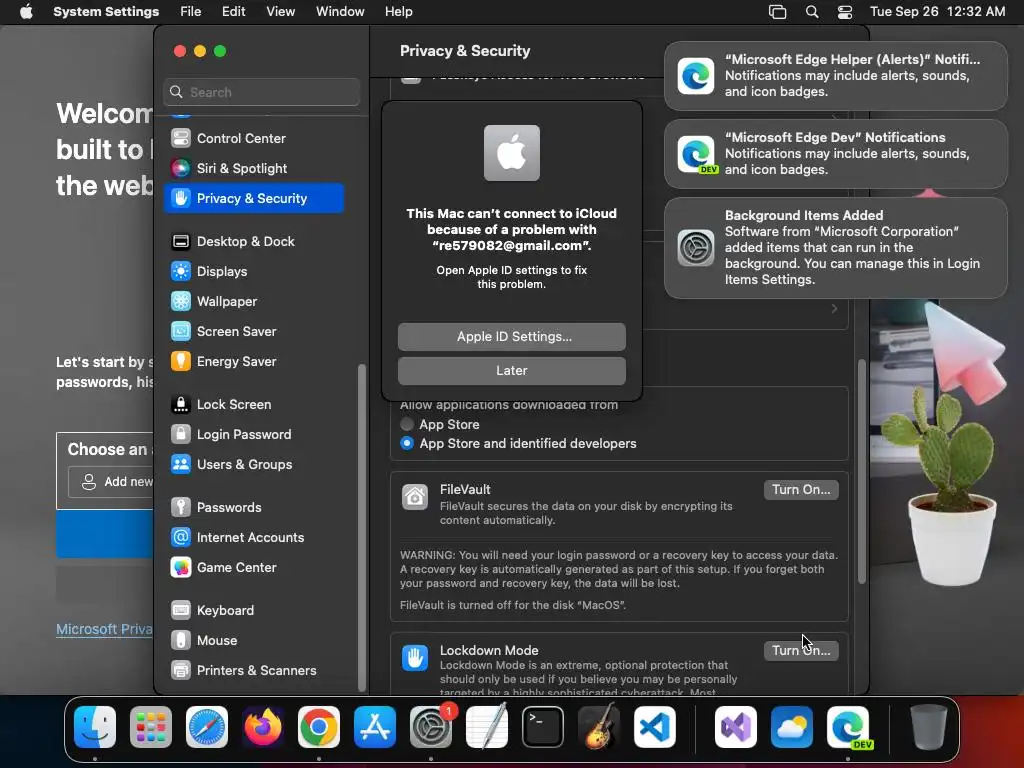The width and height of the screenshot is (1024, 768).
Task: Turn on FileVault
Action: (x=801, y=490)
